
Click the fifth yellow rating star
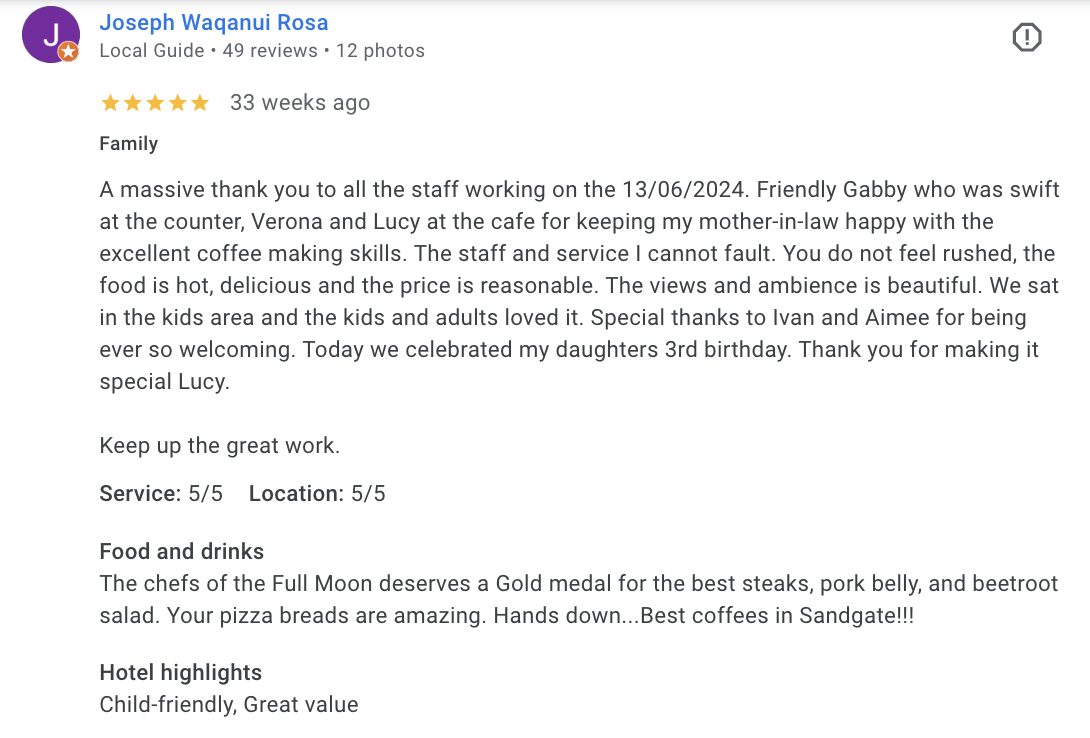click(200, 103)
